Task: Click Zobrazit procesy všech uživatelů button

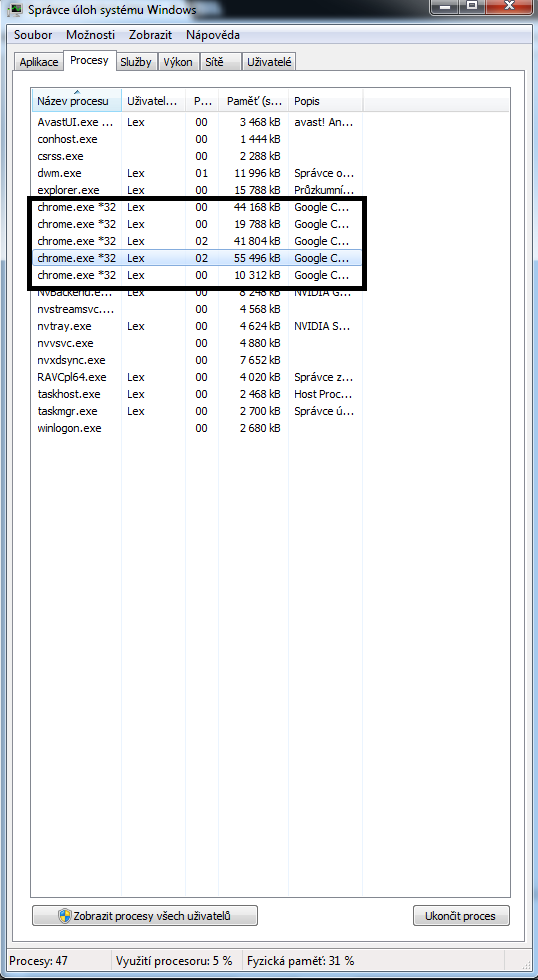Action: (x=145, y=916)
